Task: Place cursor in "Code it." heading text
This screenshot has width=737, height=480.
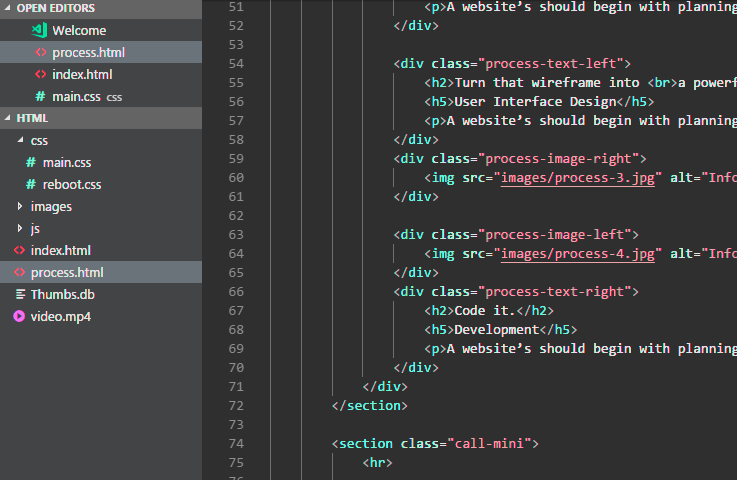Action: pos(485,310)
